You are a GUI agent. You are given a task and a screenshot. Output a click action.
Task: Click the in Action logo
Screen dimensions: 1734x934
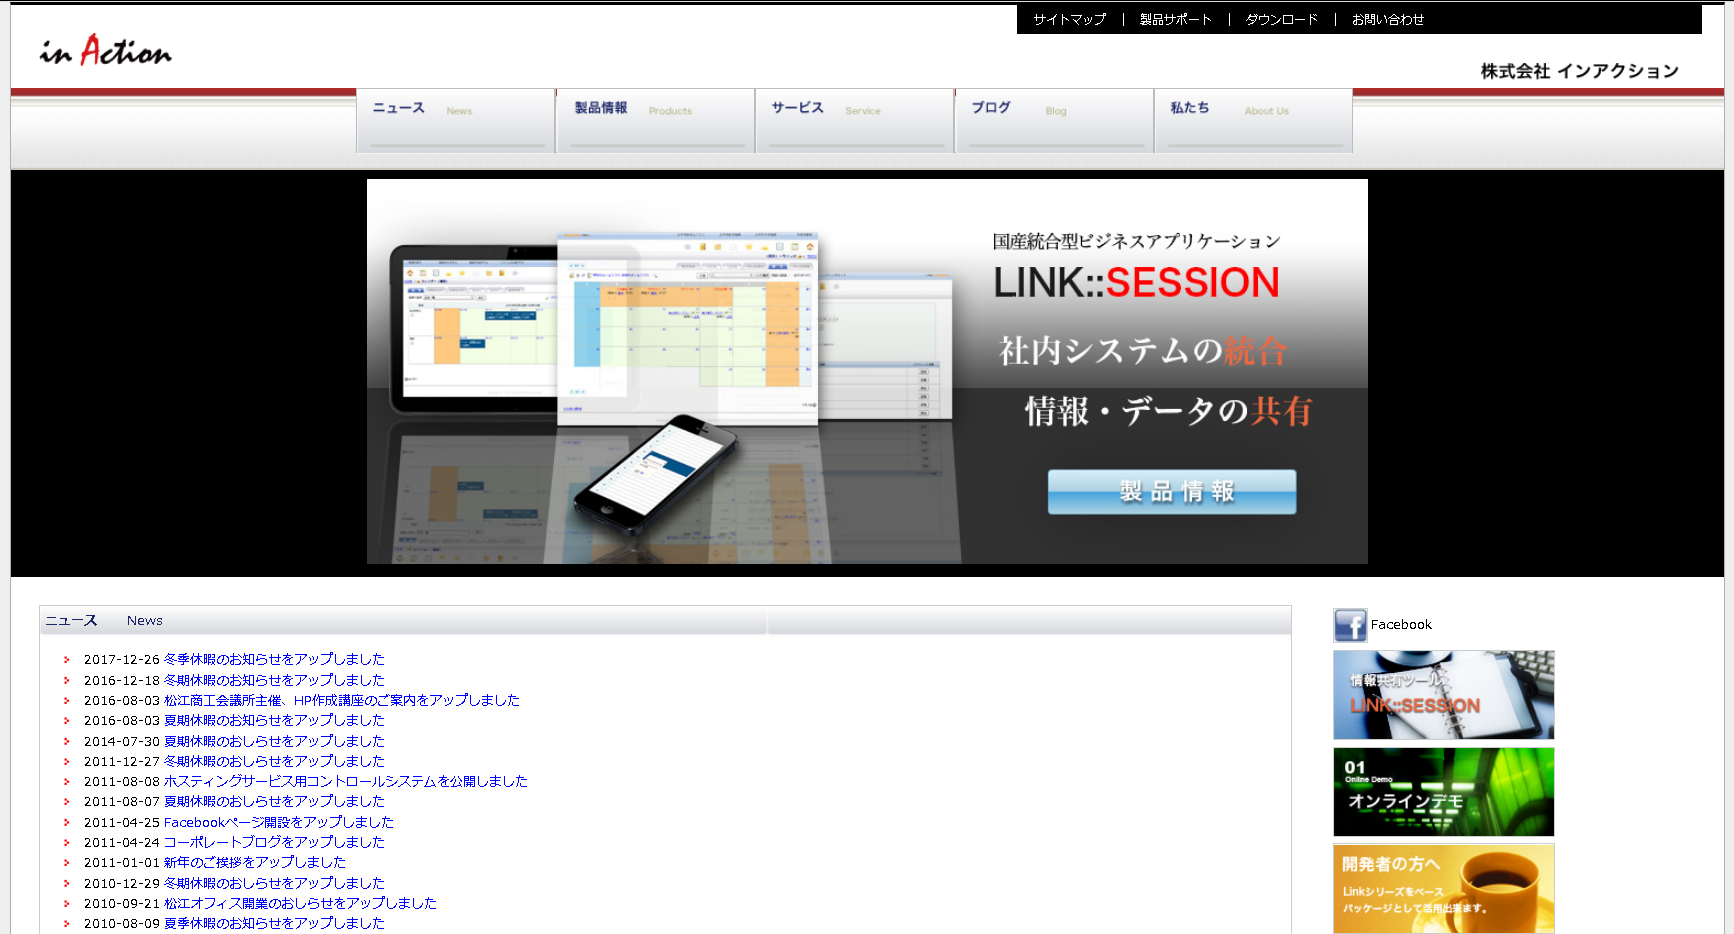[105, 51]
